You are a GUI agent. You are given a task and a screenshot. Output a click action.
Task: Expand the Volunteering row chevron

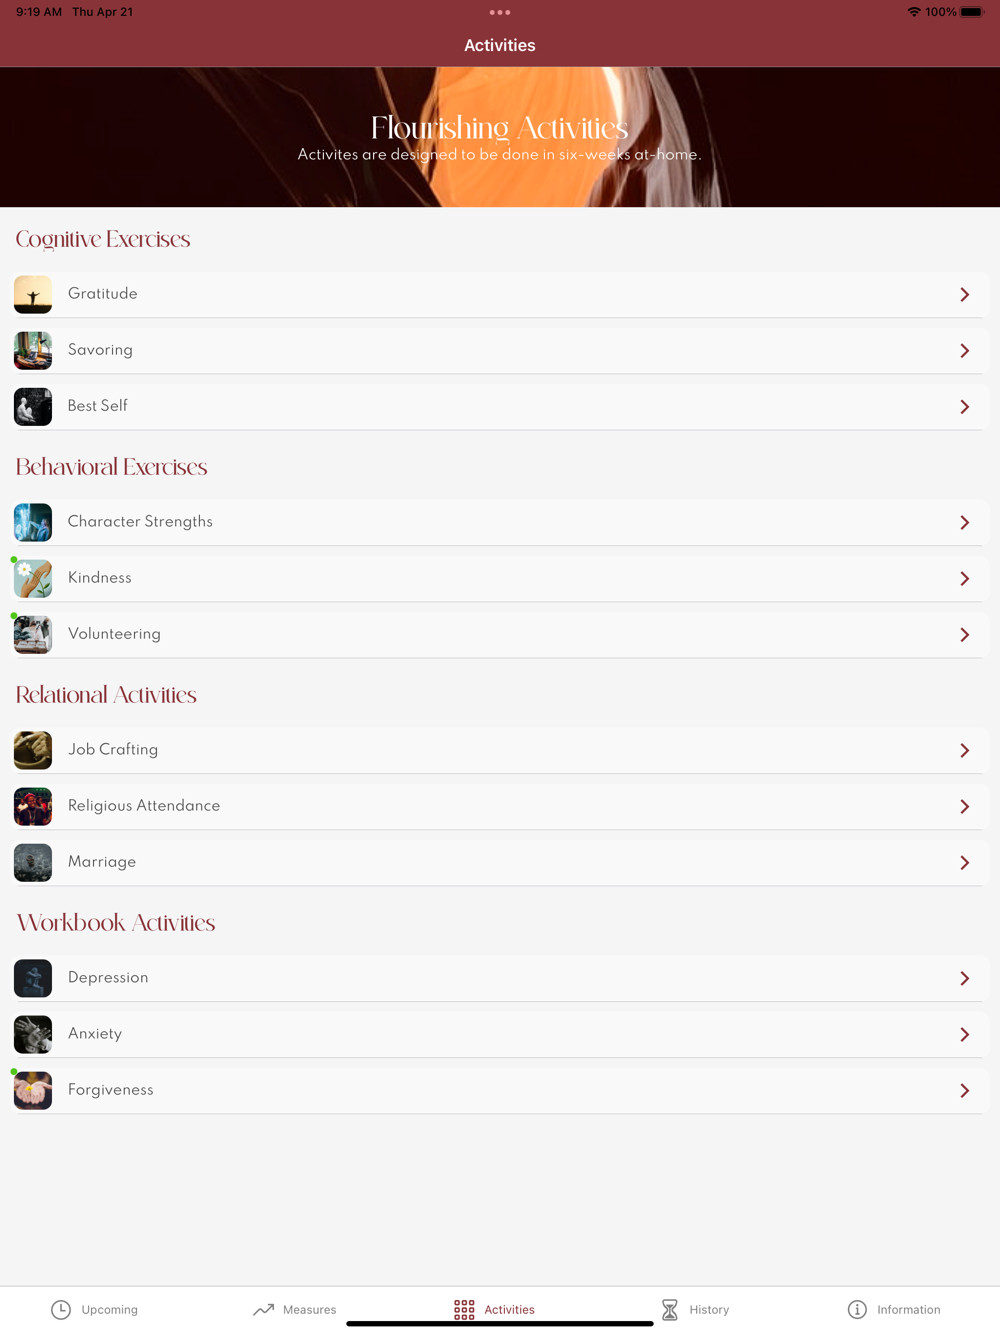(x=965, y=635)
